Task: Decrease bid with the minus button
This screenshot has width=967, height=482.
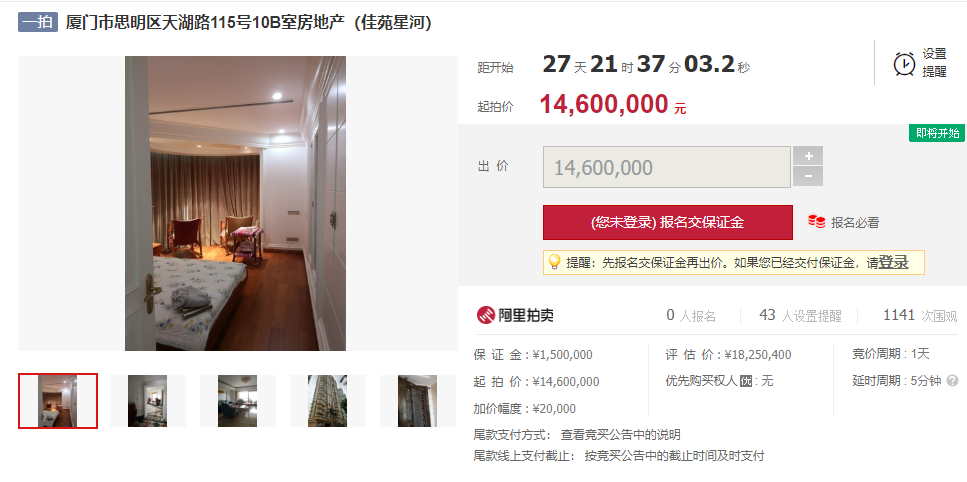Action: coord(808,176)
